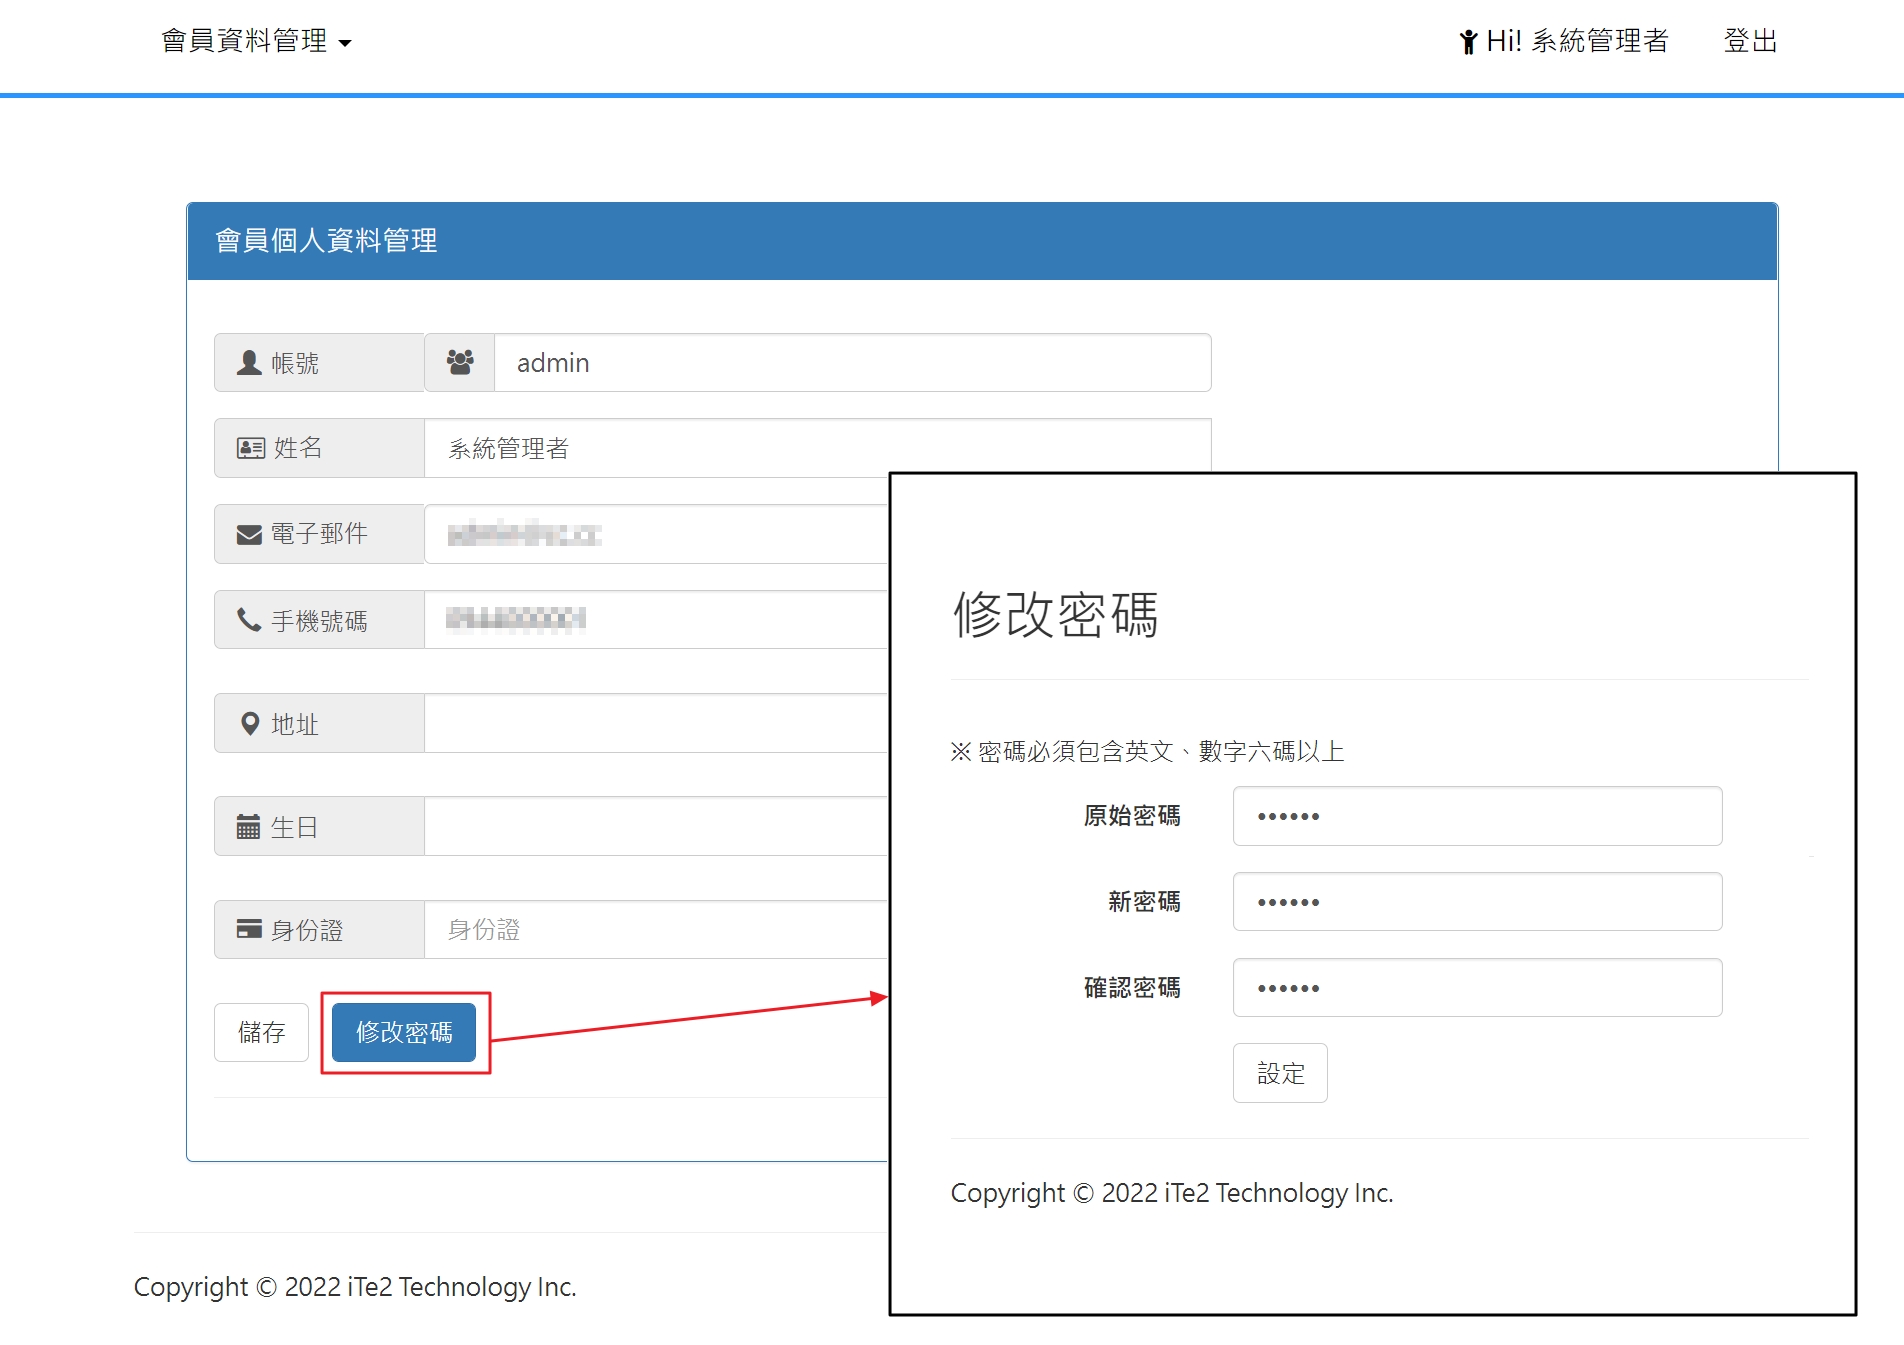
Task: Click the 原始密碼 original password field
Action: tap(1477, 816)
